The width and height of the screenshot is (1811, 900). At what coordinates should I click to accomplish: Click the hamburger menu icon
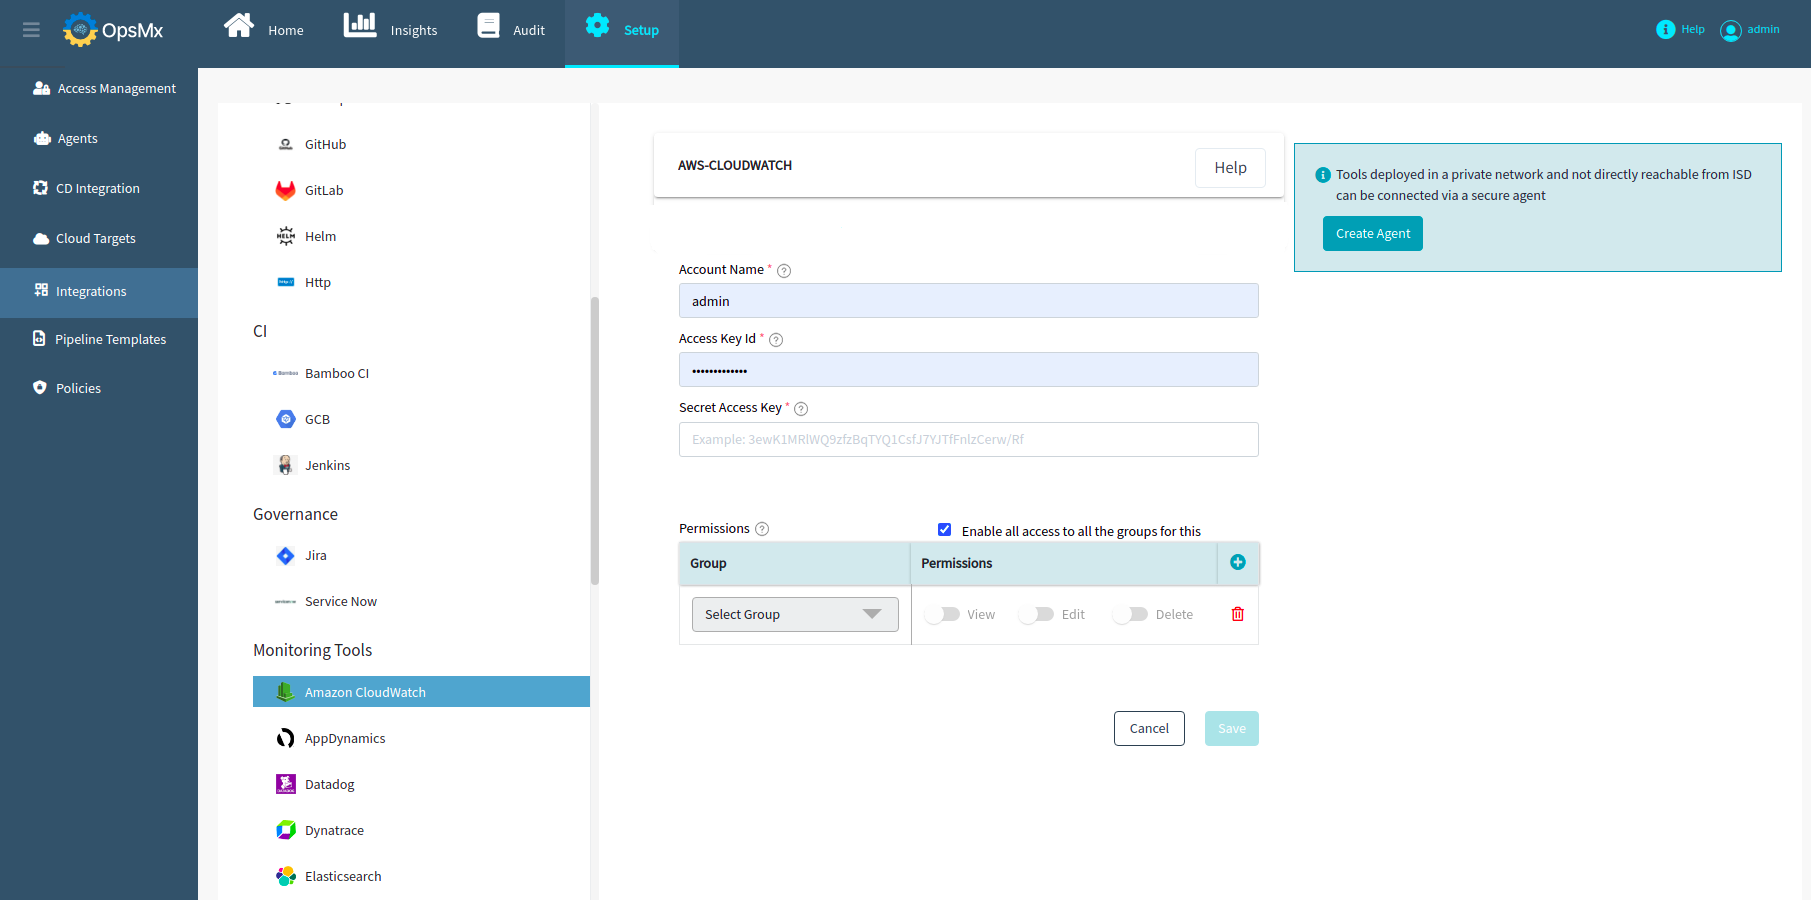(x=31, y=30)
